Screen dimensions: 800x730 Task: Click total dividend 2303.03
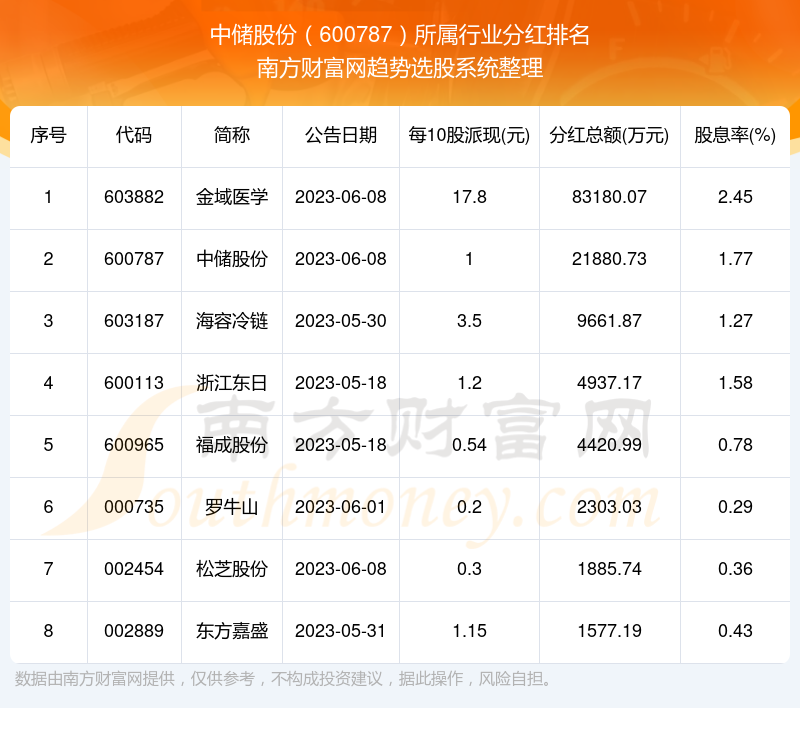pos(609,507)
